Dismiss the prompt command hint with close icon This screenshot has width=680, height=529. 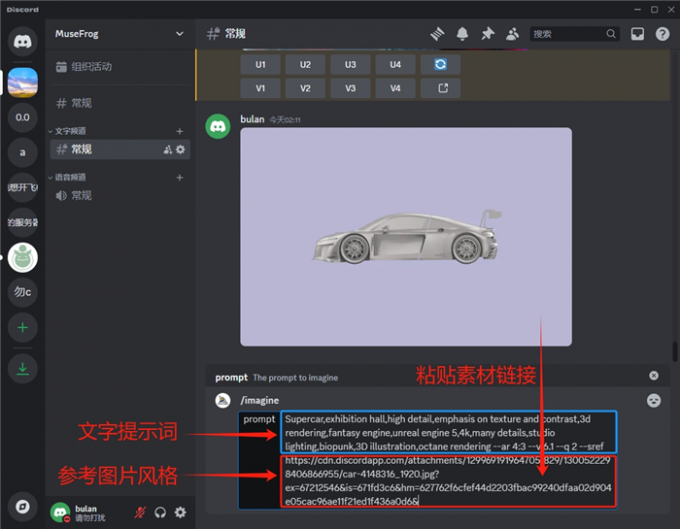(x=654, y=376)
